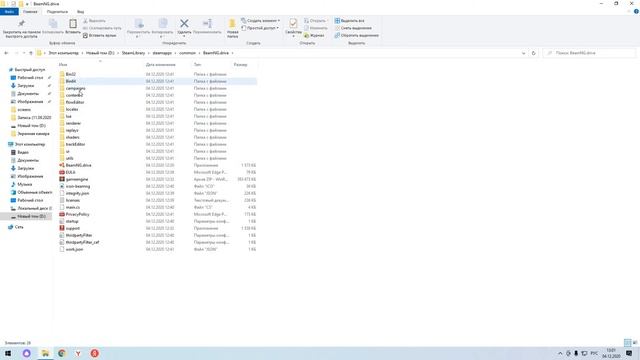Show hidden system tray icons chevron
The image size is (640, 360).
pos(560,353)
